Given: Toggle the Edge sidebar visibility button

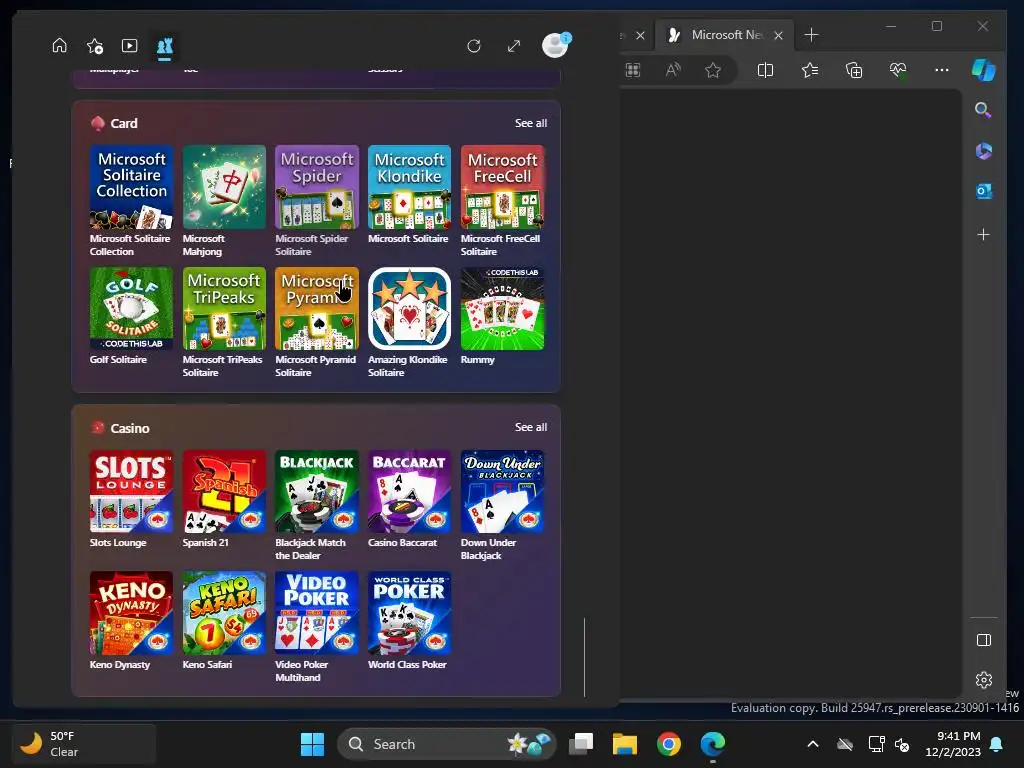Looking at the screenshot, I should coord(984,640).
